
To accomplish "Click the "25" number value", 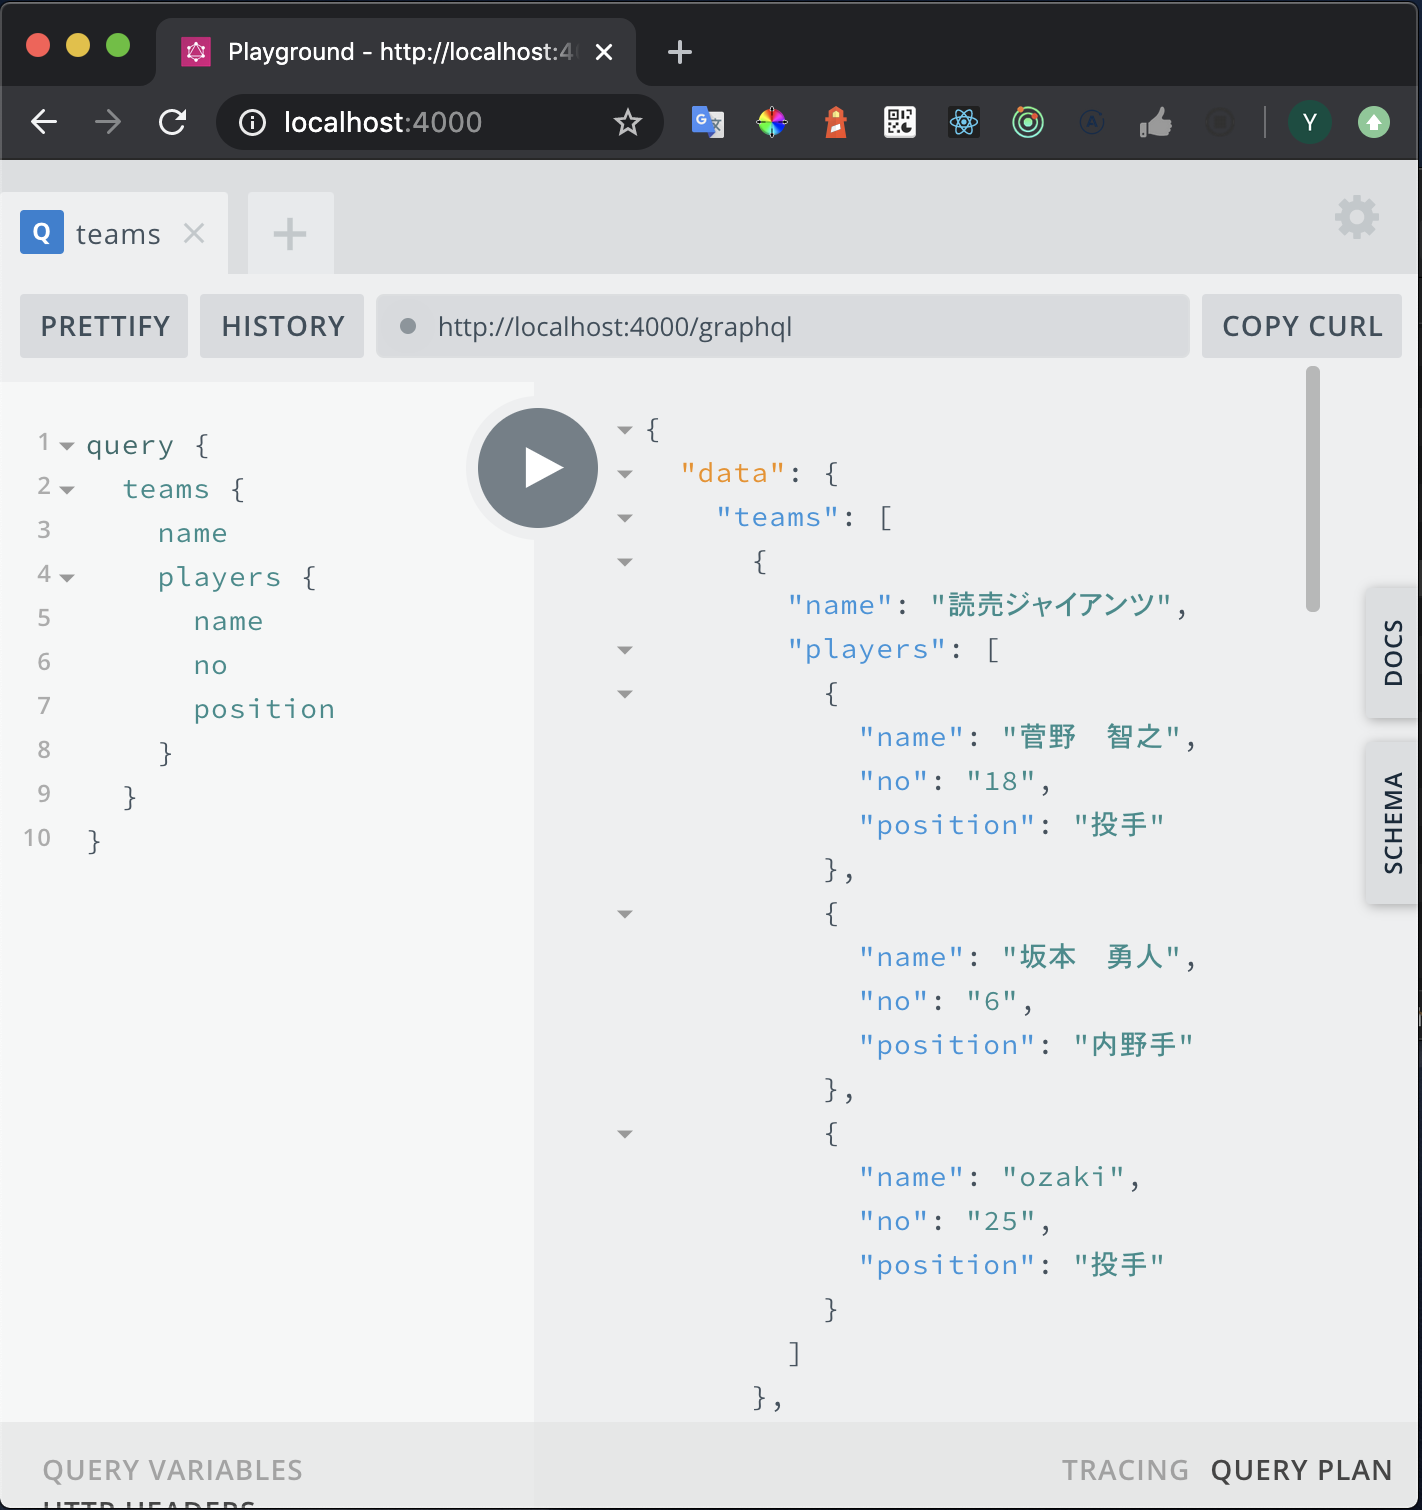I will (1002, 1221).
